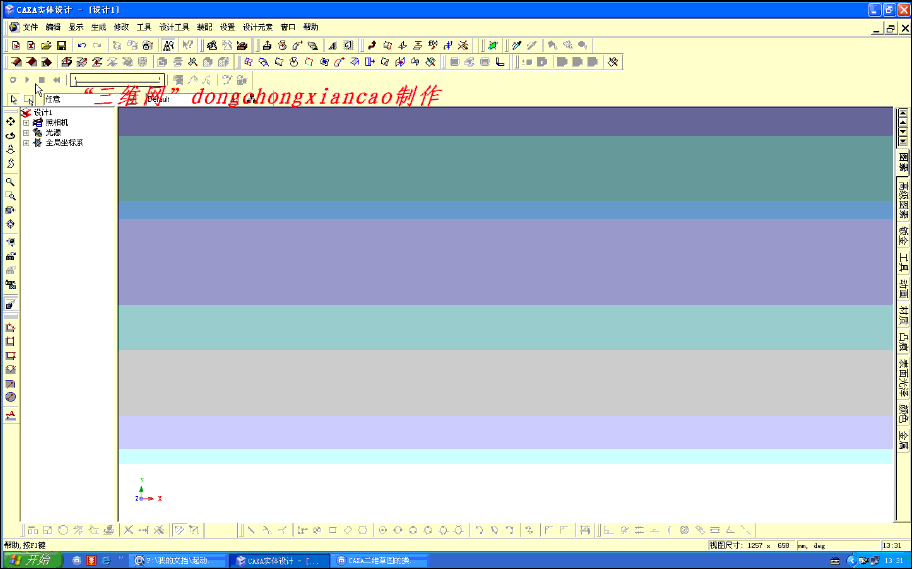Open the 生成 menu
Screen dimensions: 912x569
tap(98, 27)
